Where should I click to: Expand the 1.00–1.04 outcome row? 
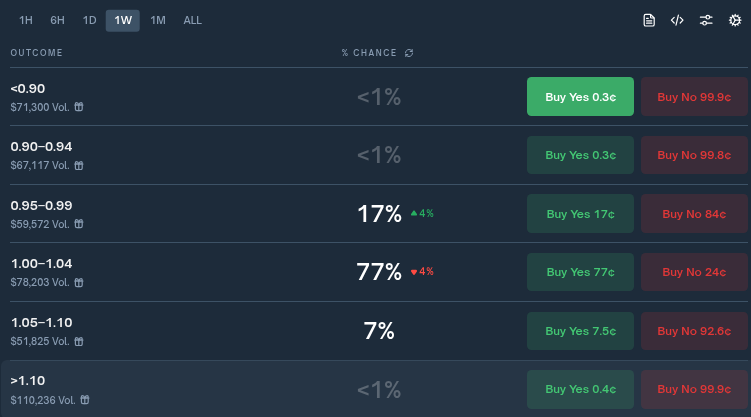point(378,272)
